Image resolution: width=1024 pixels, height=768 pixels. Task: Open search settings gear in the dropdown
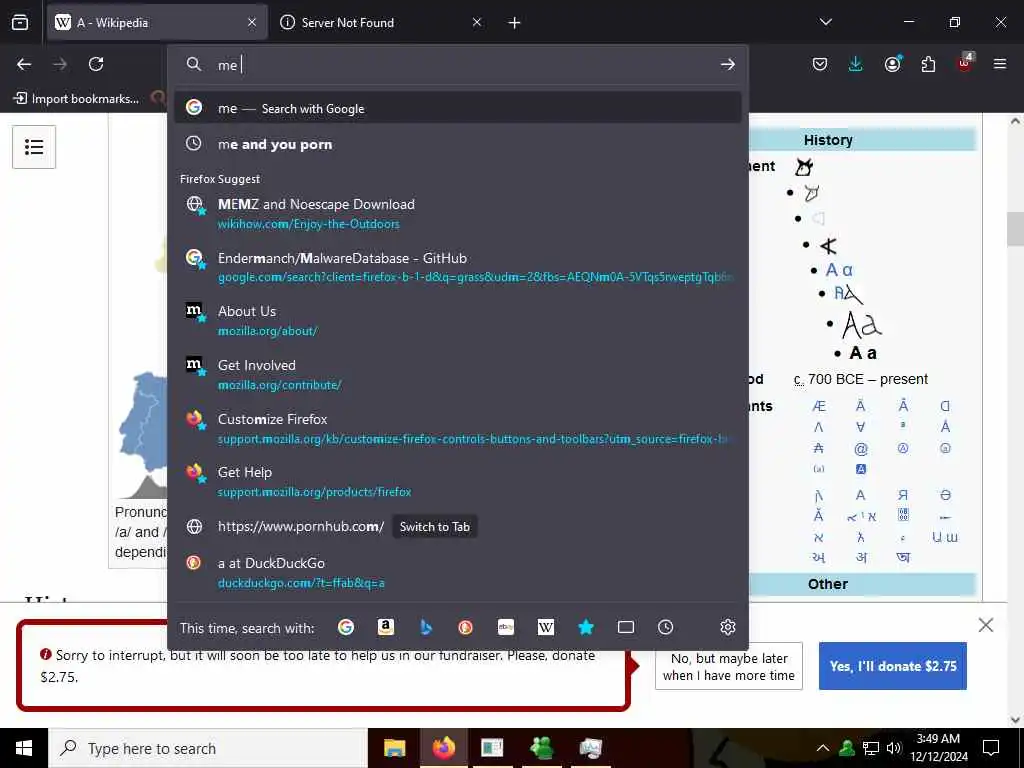(728, 627)
